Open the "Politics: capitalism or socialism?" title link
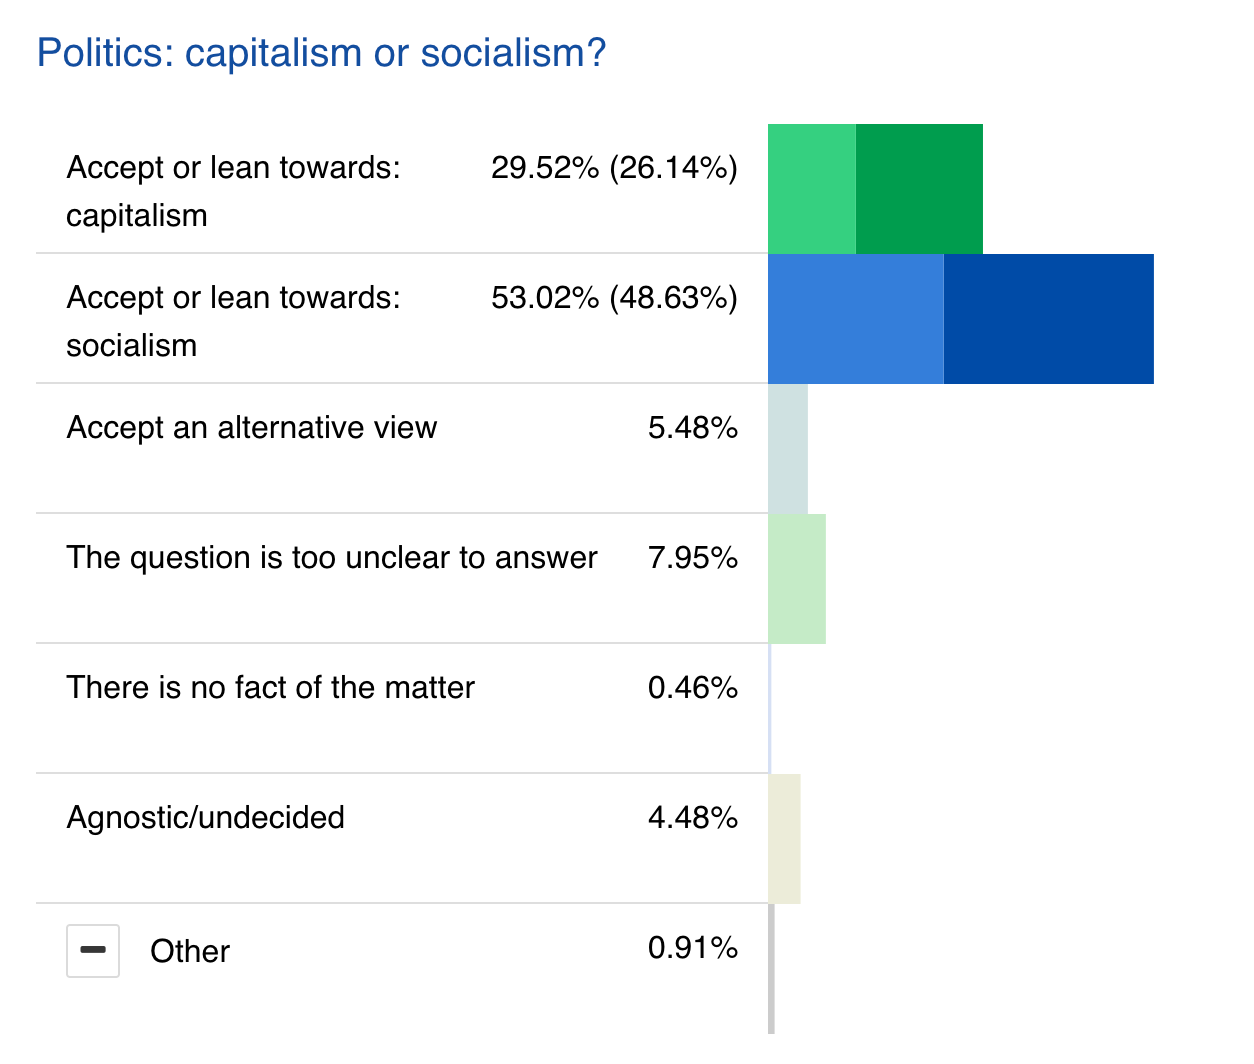 (x=321, y=53)
